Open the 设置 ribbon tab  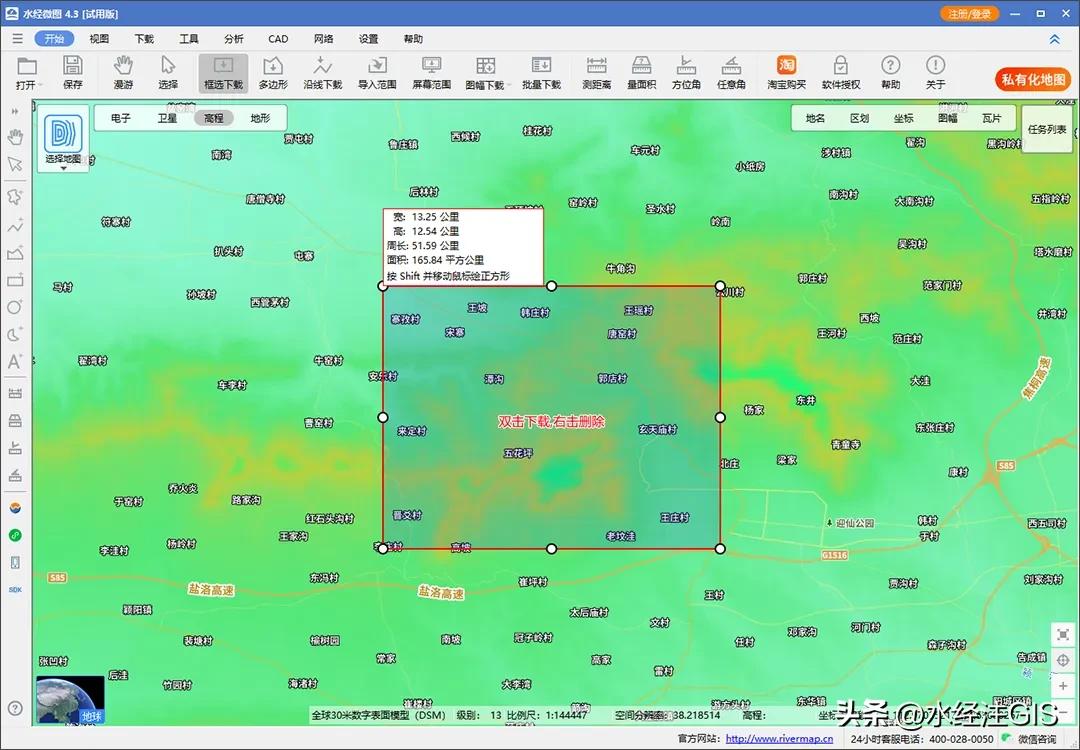click(x=368, y=39)
